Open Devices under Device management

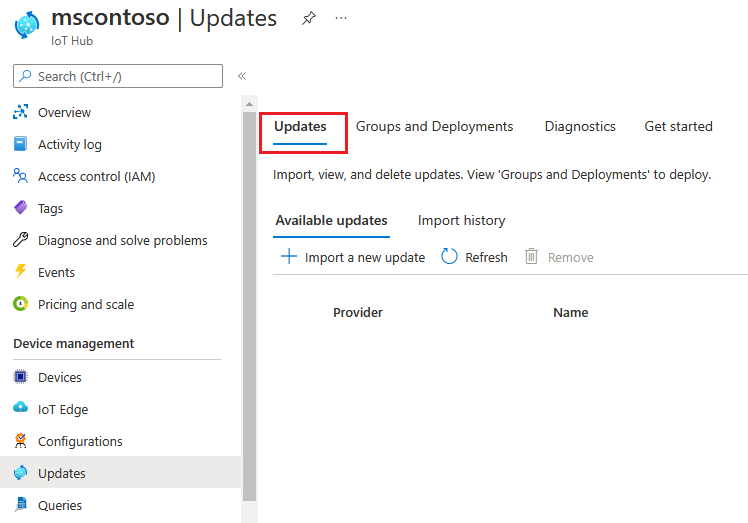(x=60, y=377)
